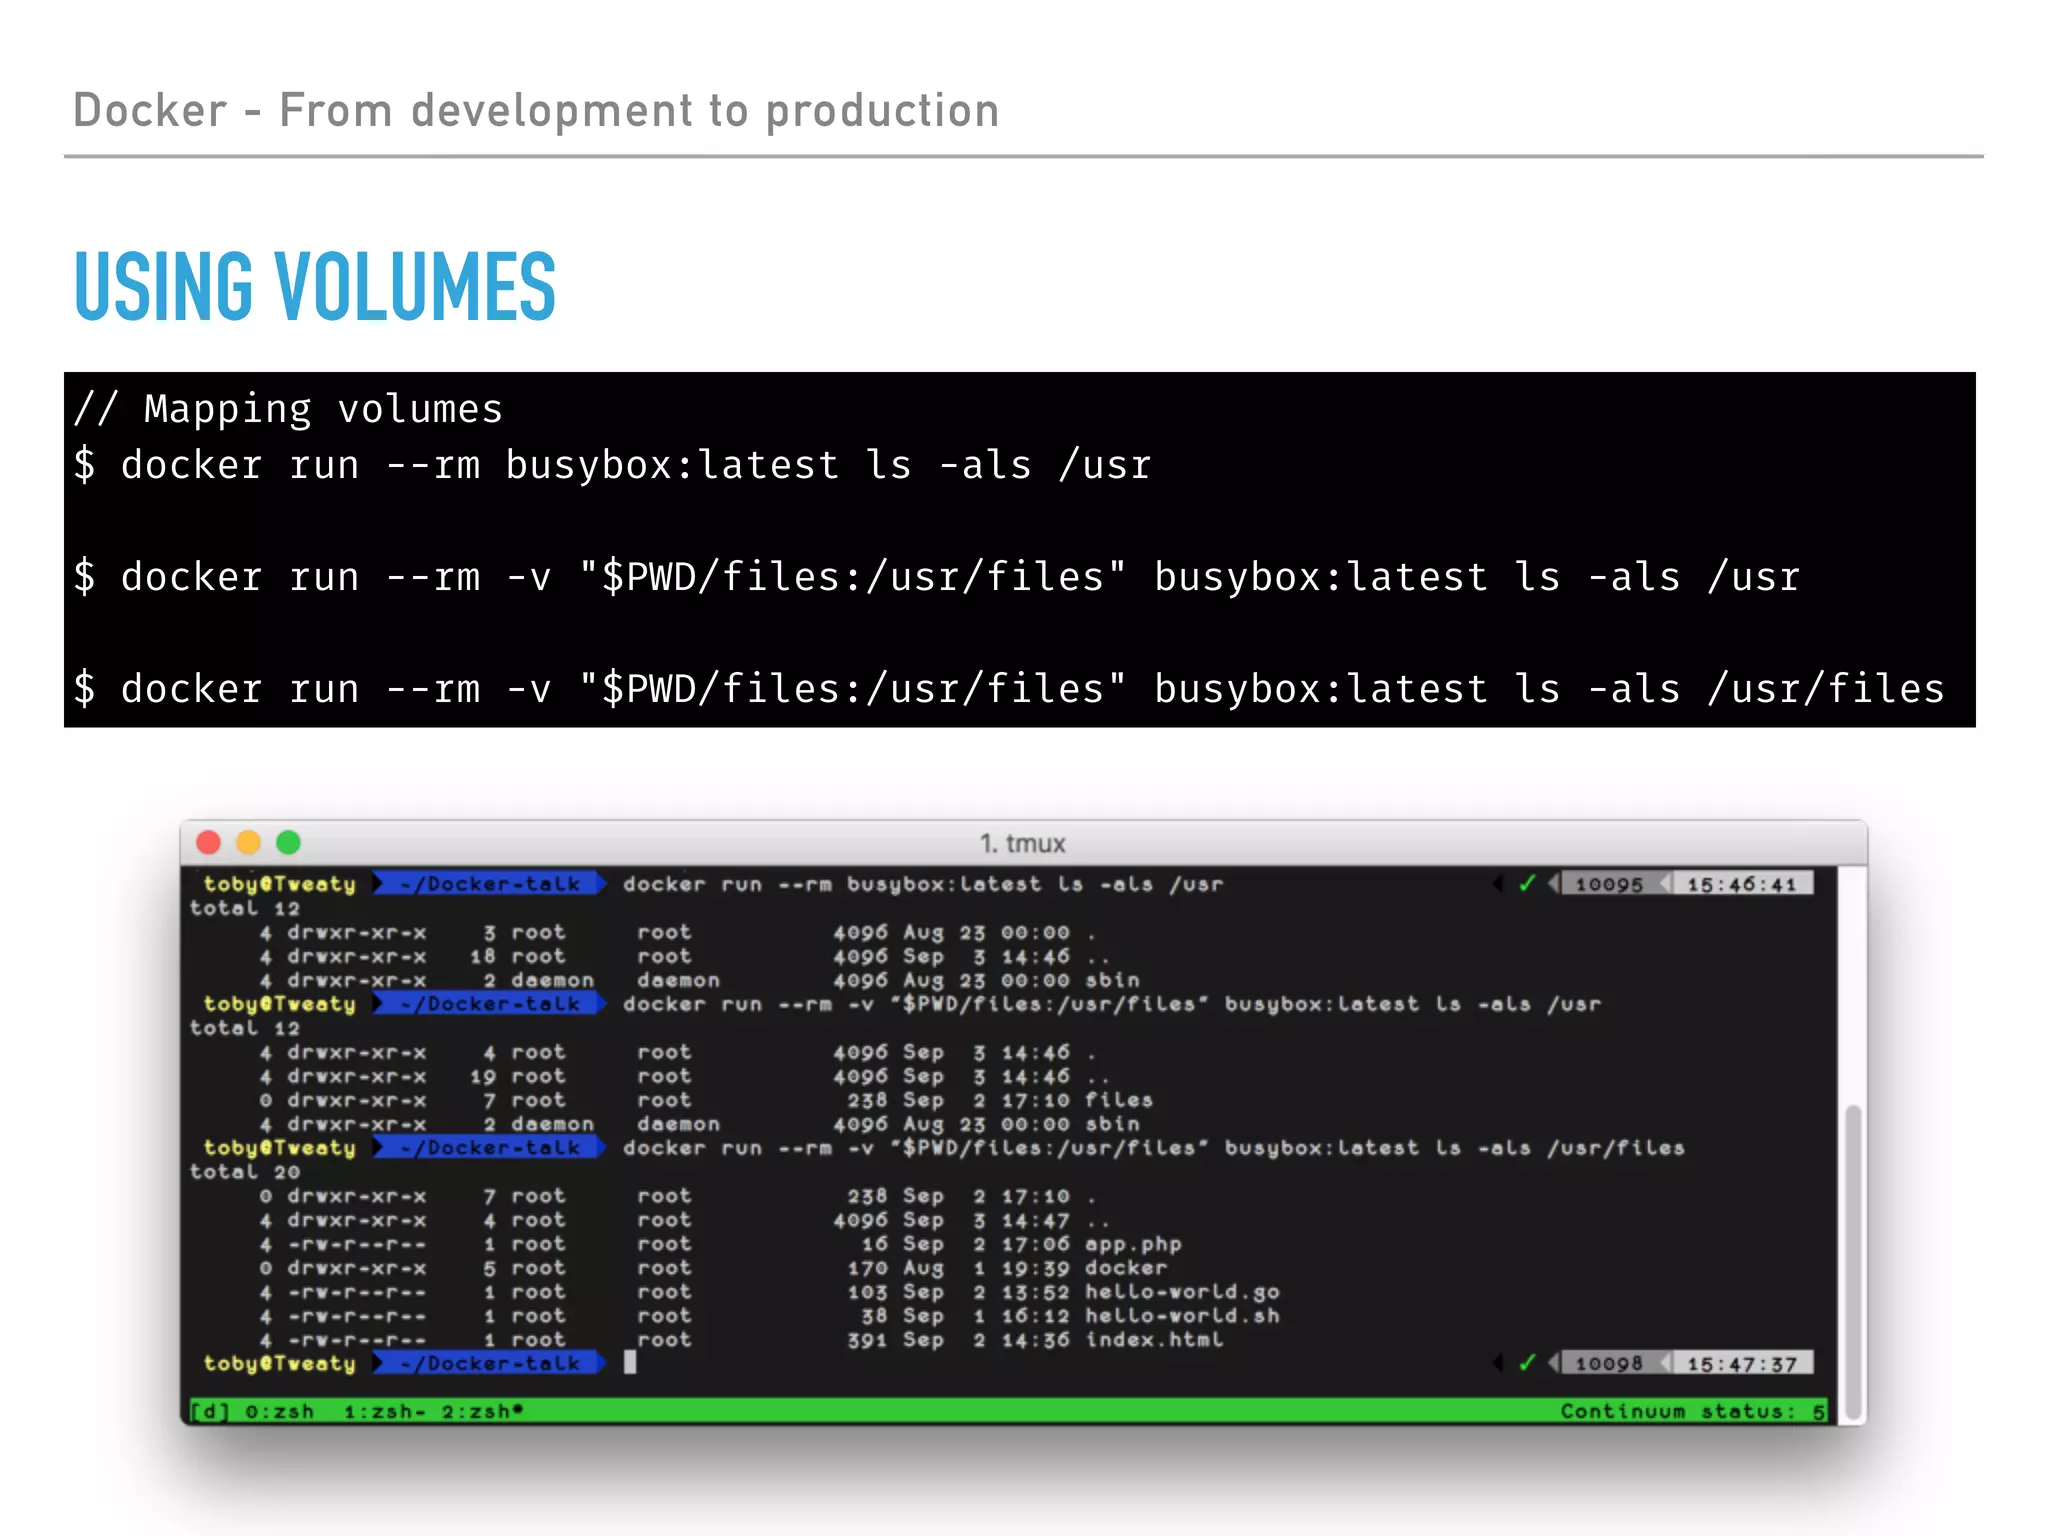
Task: Click the terminal vertical scrollbar thumb
Action: click(1853, 1260)
